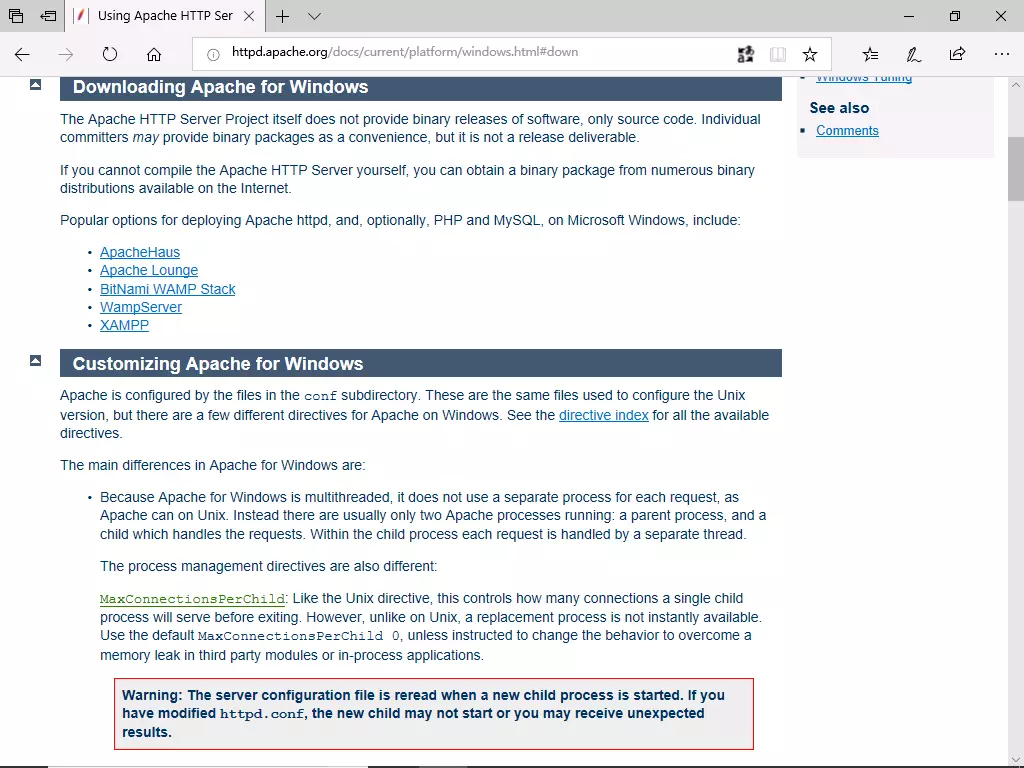Show site information icon in address bar
Viewport: 1024px width, 768px height.
tap(213, 55)
